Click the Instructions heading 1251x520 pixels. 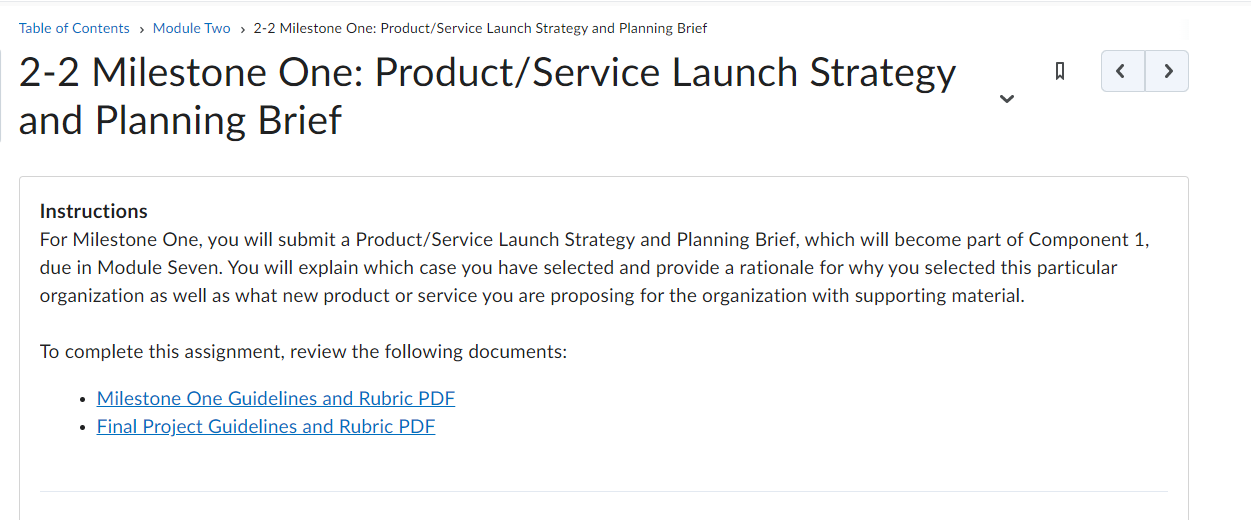[94, 211]
